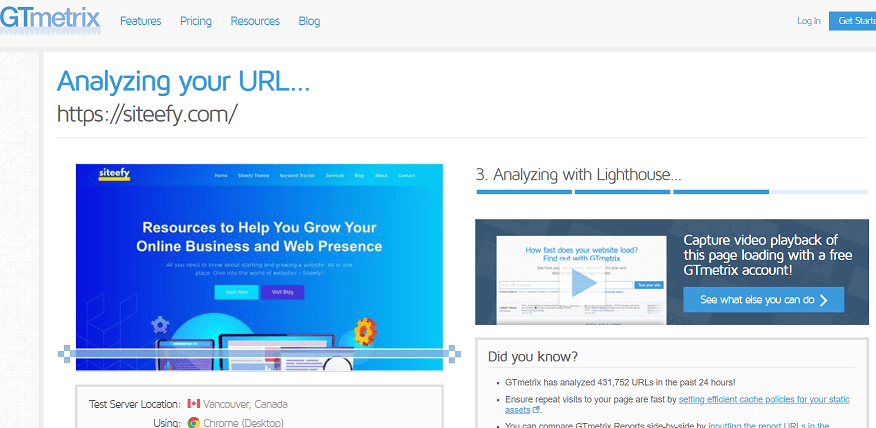This screenshot has height=428, width=876.
Task: Click the Log In link
Action: click(808, 21)
